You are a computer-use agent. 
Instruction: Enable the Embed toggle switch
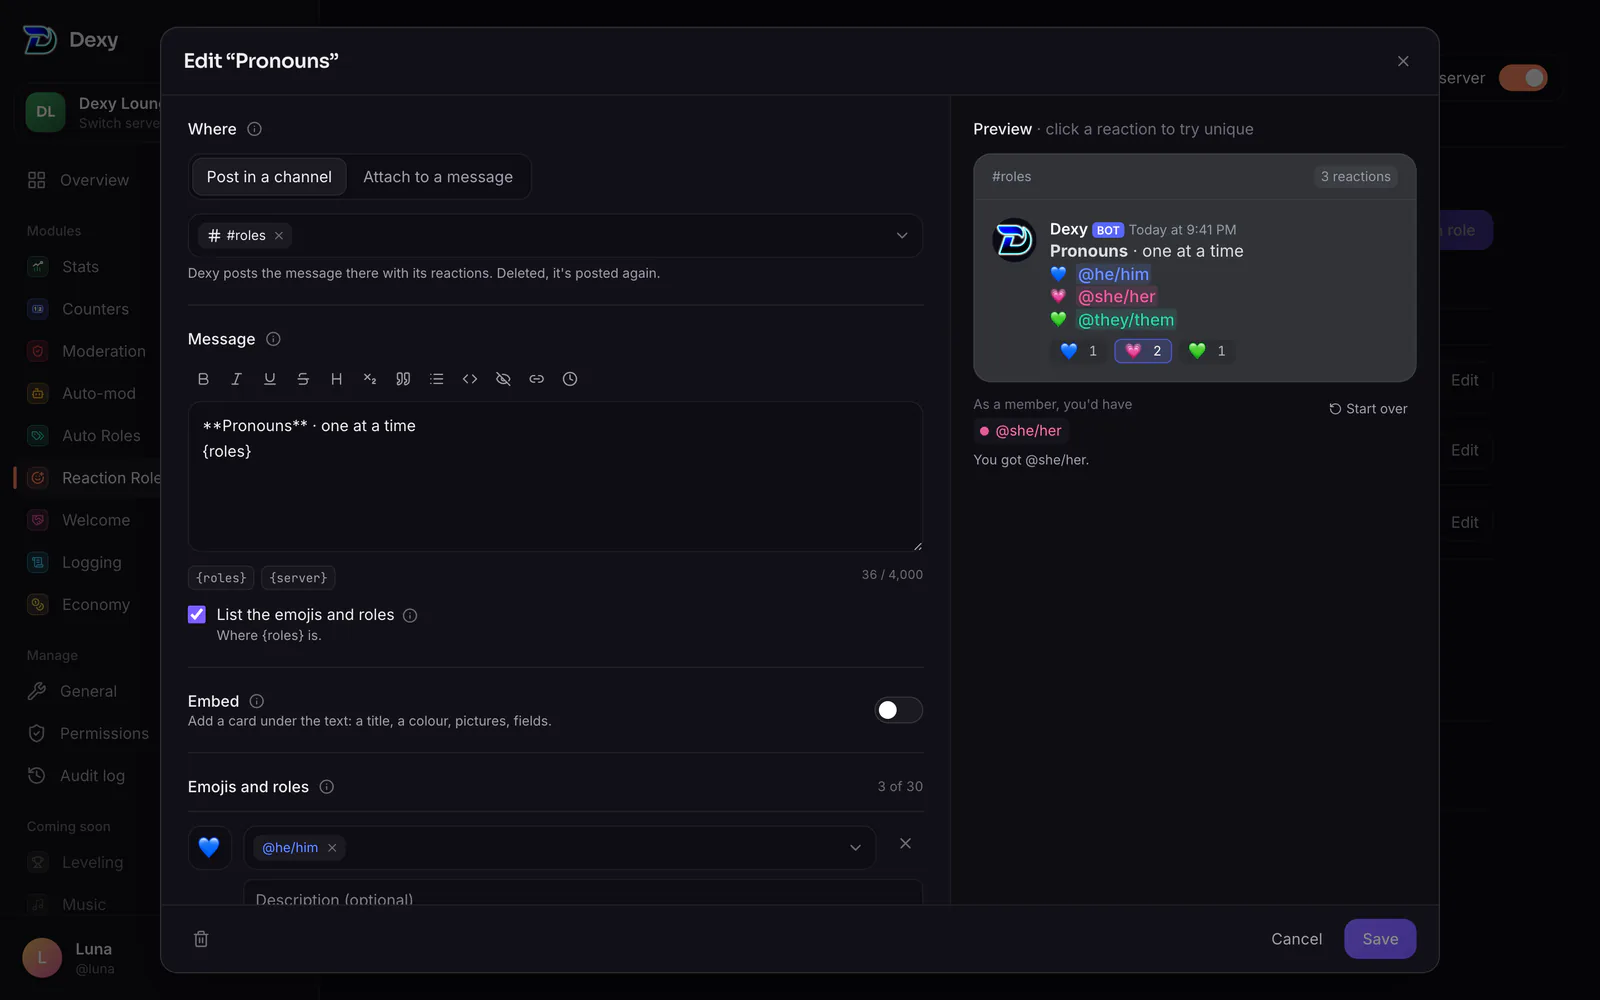898,710
